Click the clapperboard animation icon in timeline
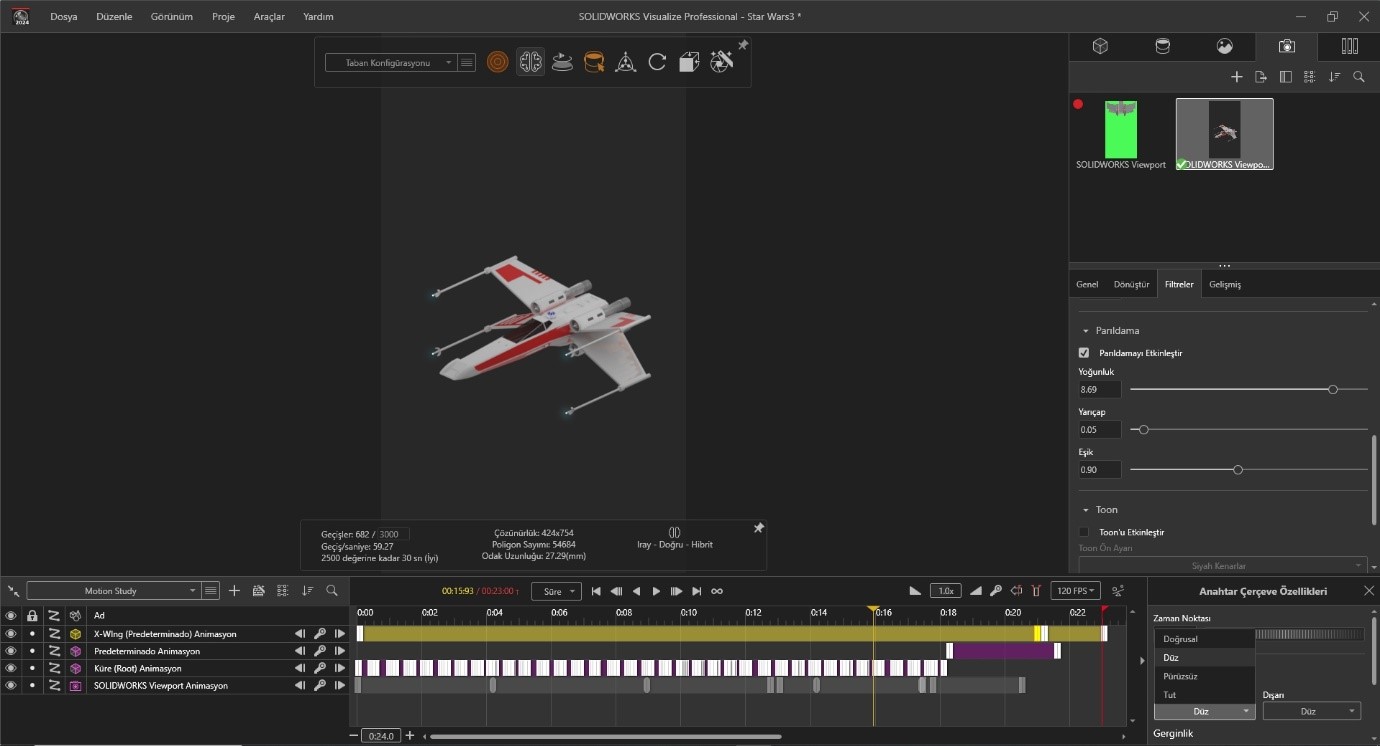The image size is (1380, 746). click(259, 591)
